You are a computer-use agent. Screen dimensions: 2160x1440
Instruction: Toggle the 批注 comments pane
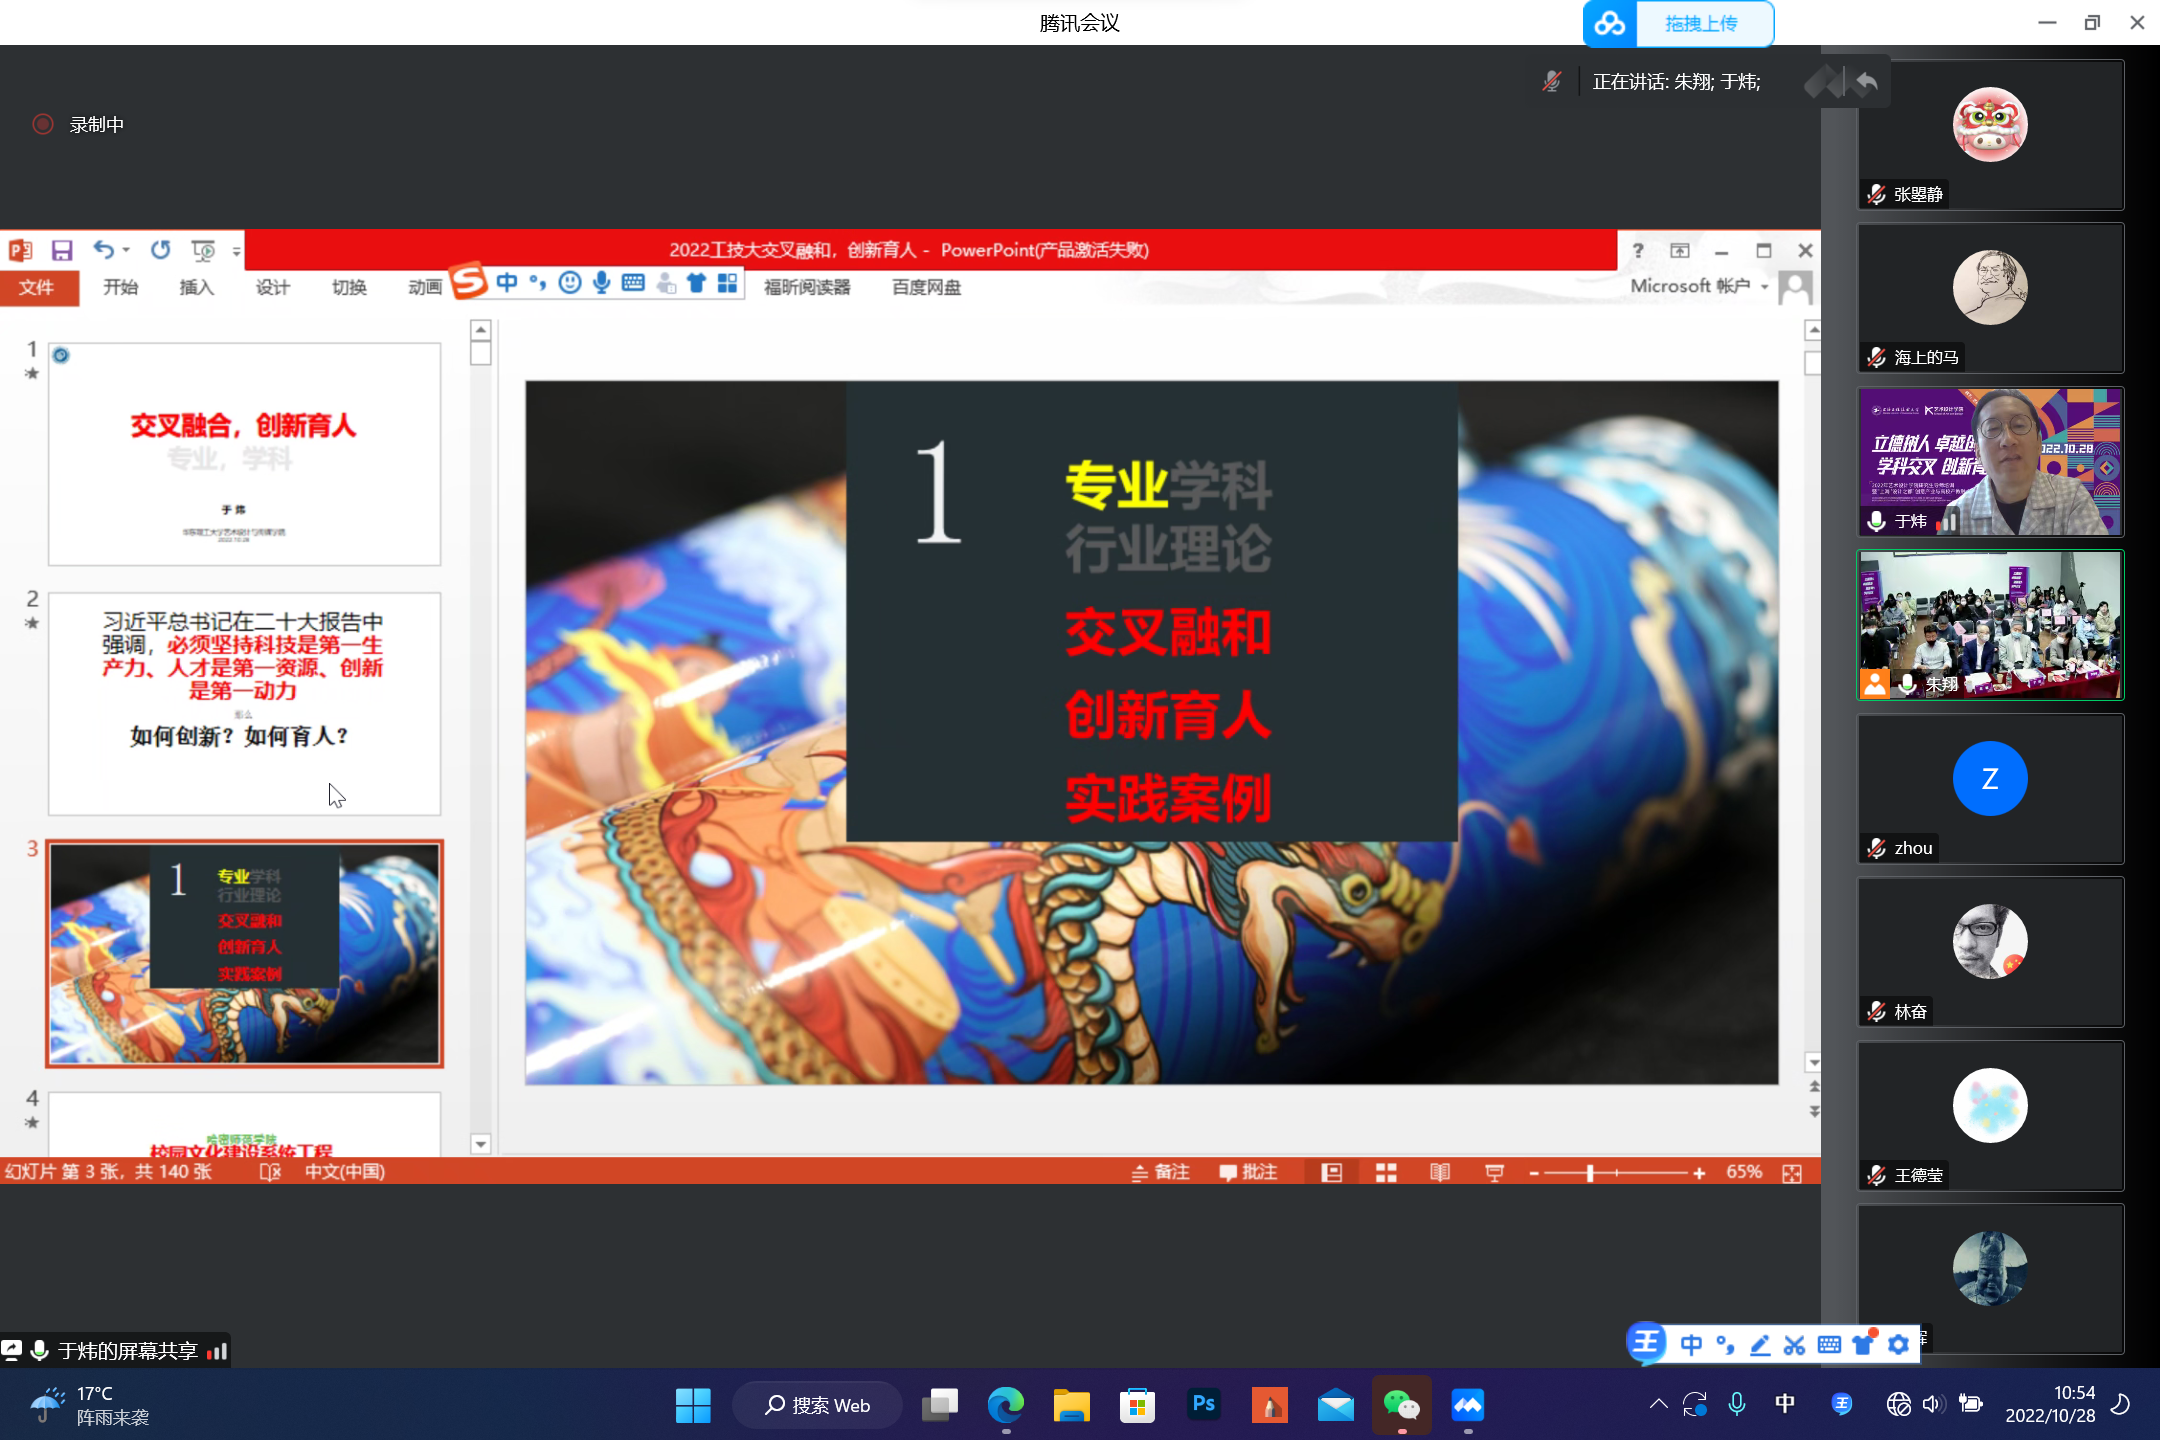[x=1248, y=1172]
